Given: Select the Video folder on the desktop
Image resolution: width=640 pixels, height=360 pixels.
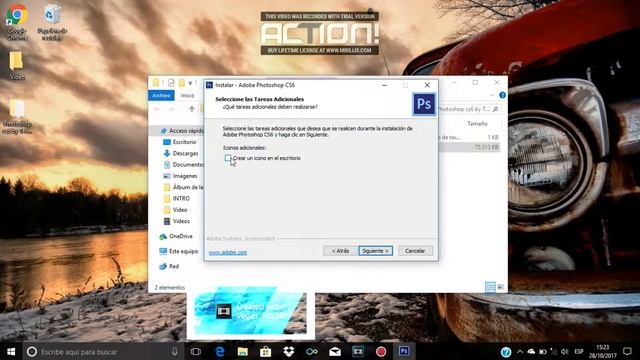Looking at the screenshot, I should 17,65.
